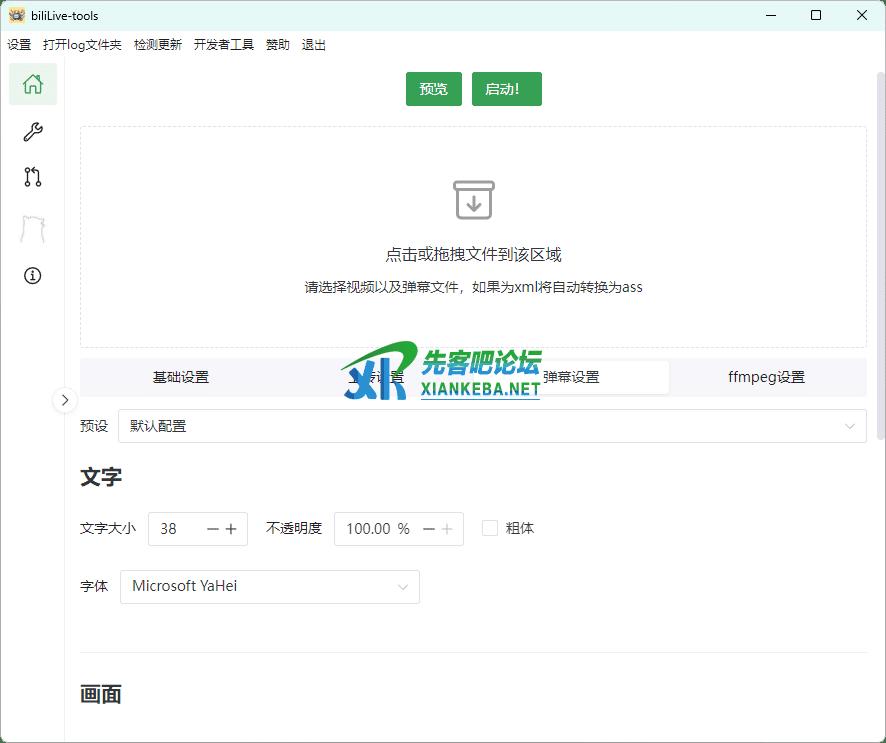The width and height of the screenshot is (886, 743).
Task: Open the wrench tools sidebar icon
Action: point(33,132)
